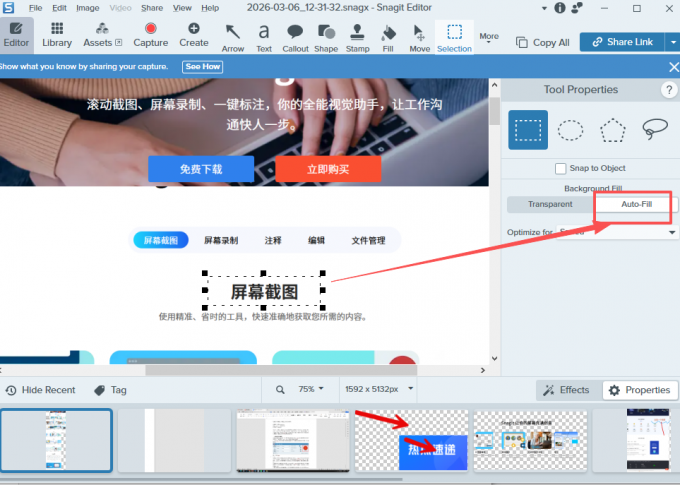Select the Arrow tool
The width and height of the screenshot is (680, 485).
[x=233, y=38]
